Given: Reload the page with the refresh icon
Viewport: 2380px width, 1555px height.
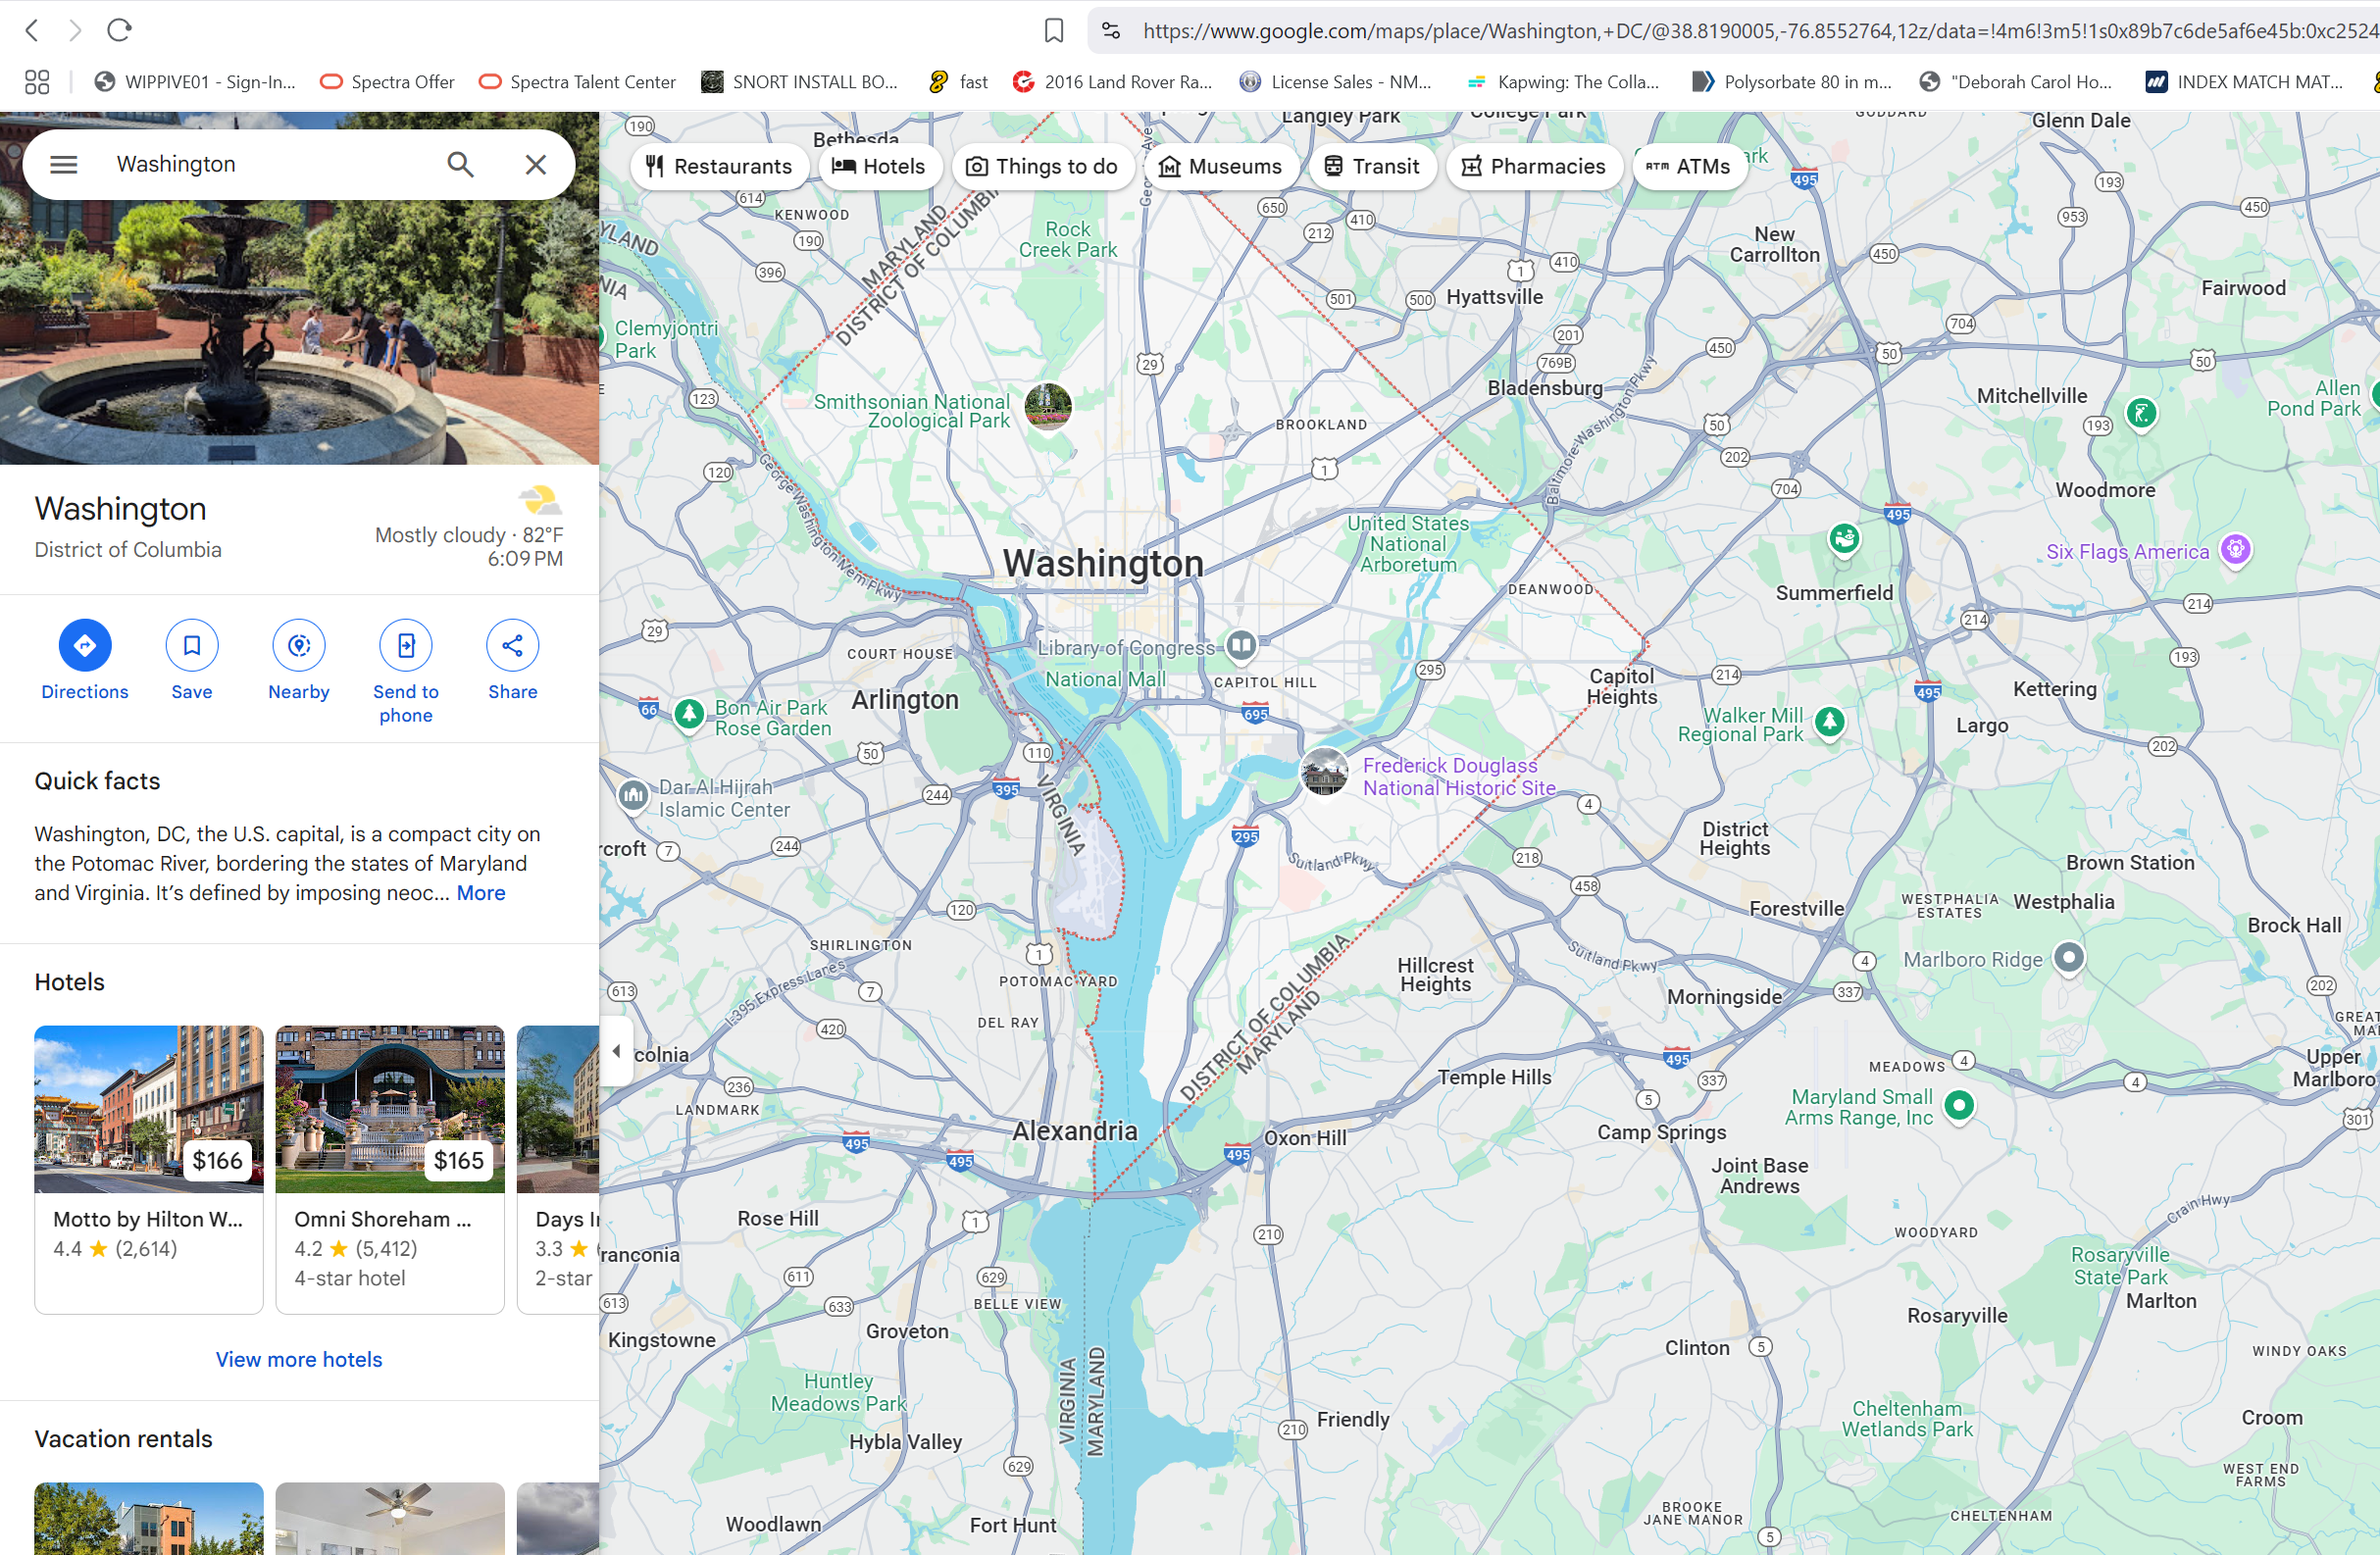Looking at the screenshot, I should pyautogui.click(x=119, y=30).
